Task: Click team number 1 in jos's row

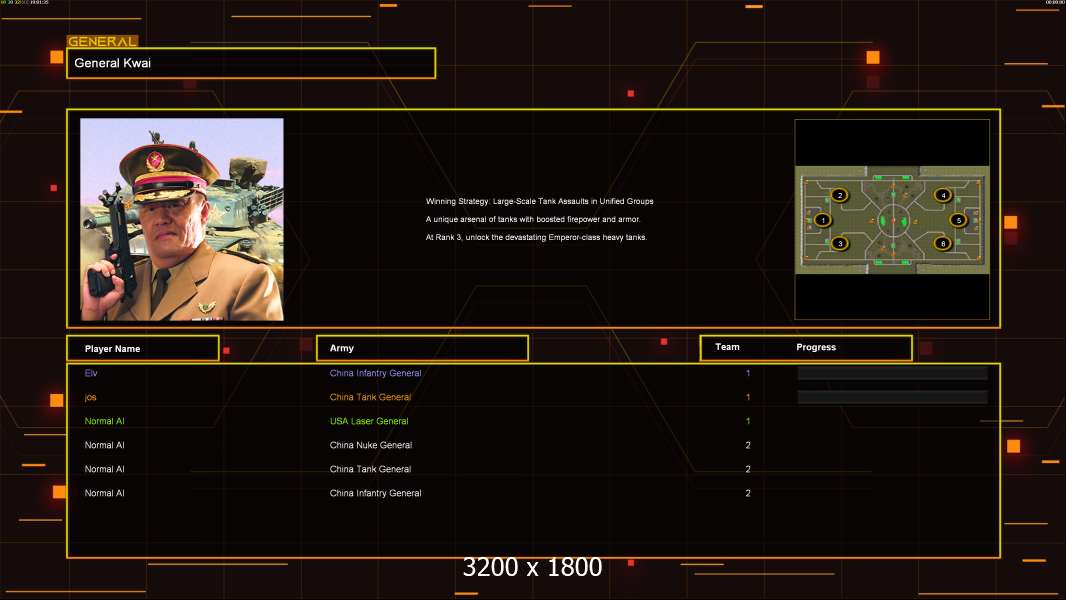Action: pyautogui.click(x=748, y=397)
